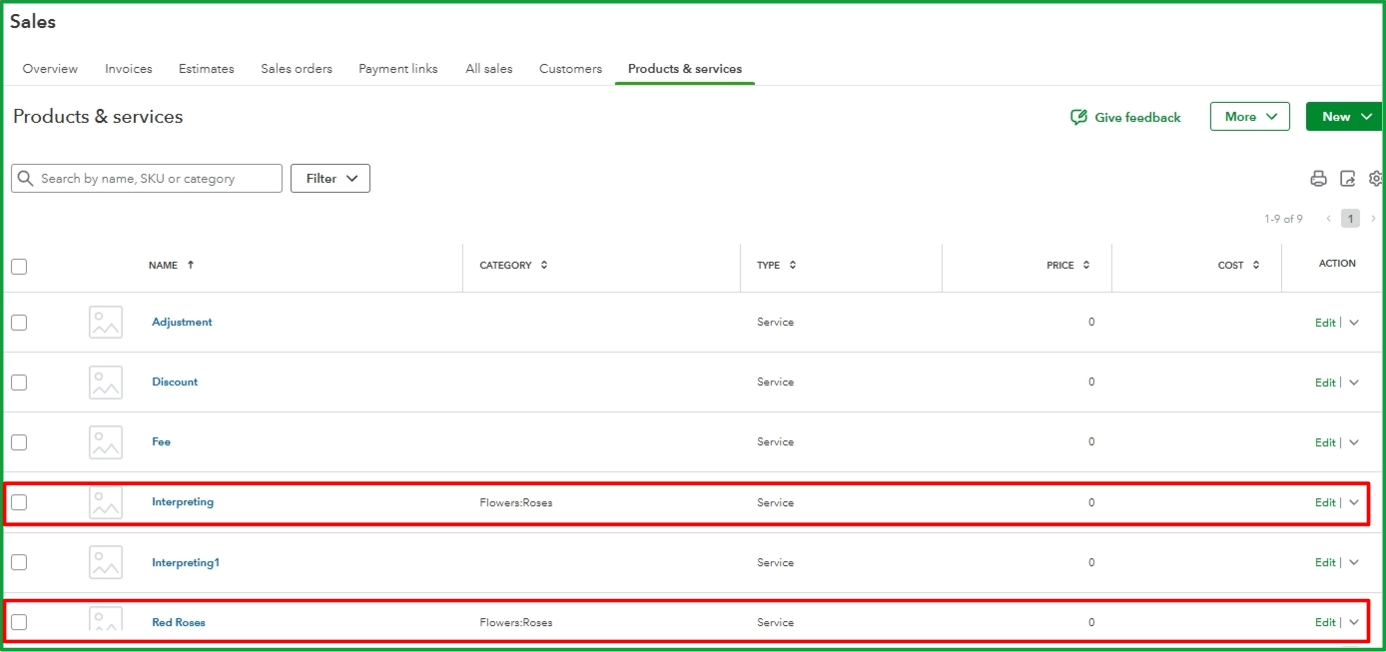Click the Filter control
The image size is (1386, 652).
pos(330,177)
